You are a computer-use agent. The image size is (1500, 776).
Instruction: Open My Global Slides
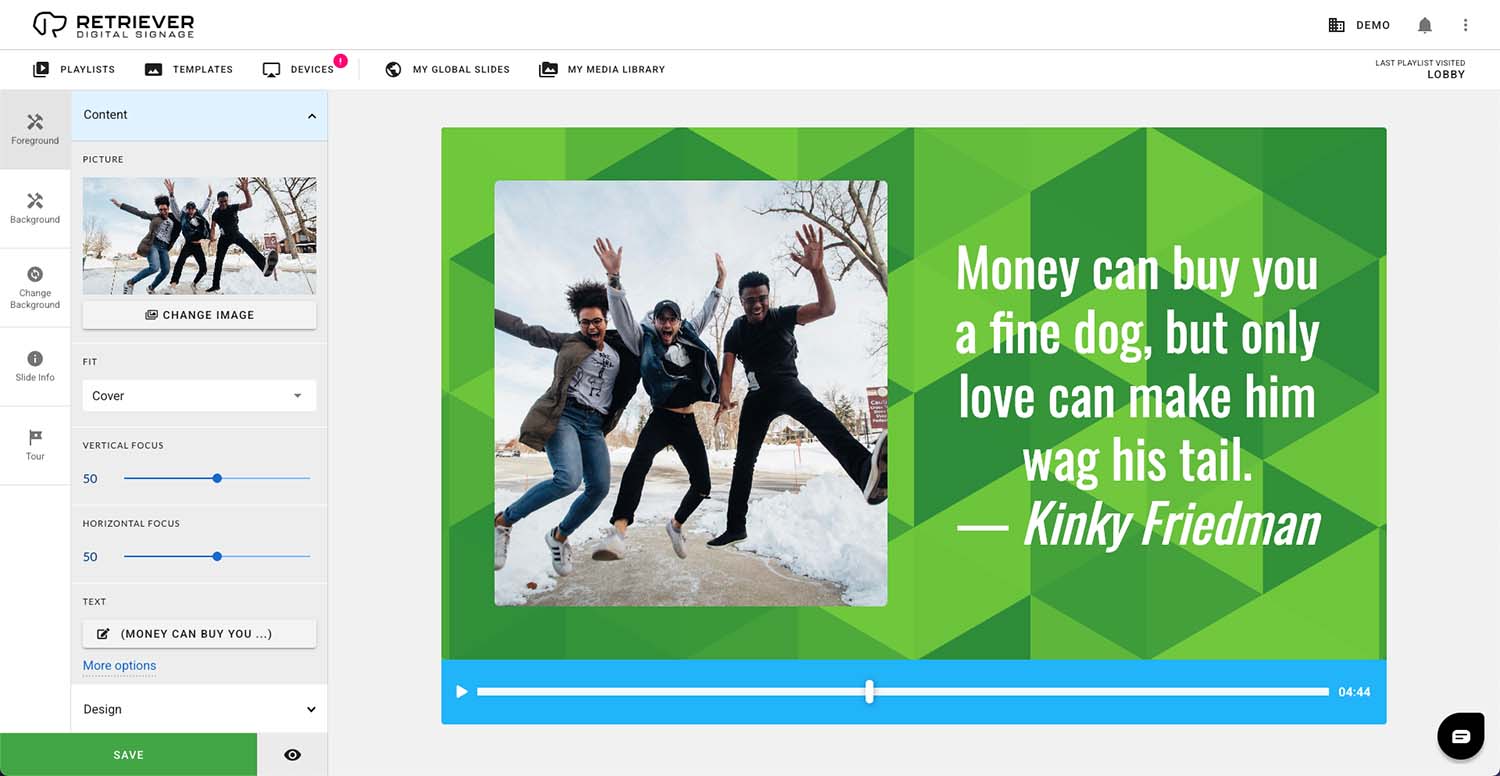(x=447, y=69)
